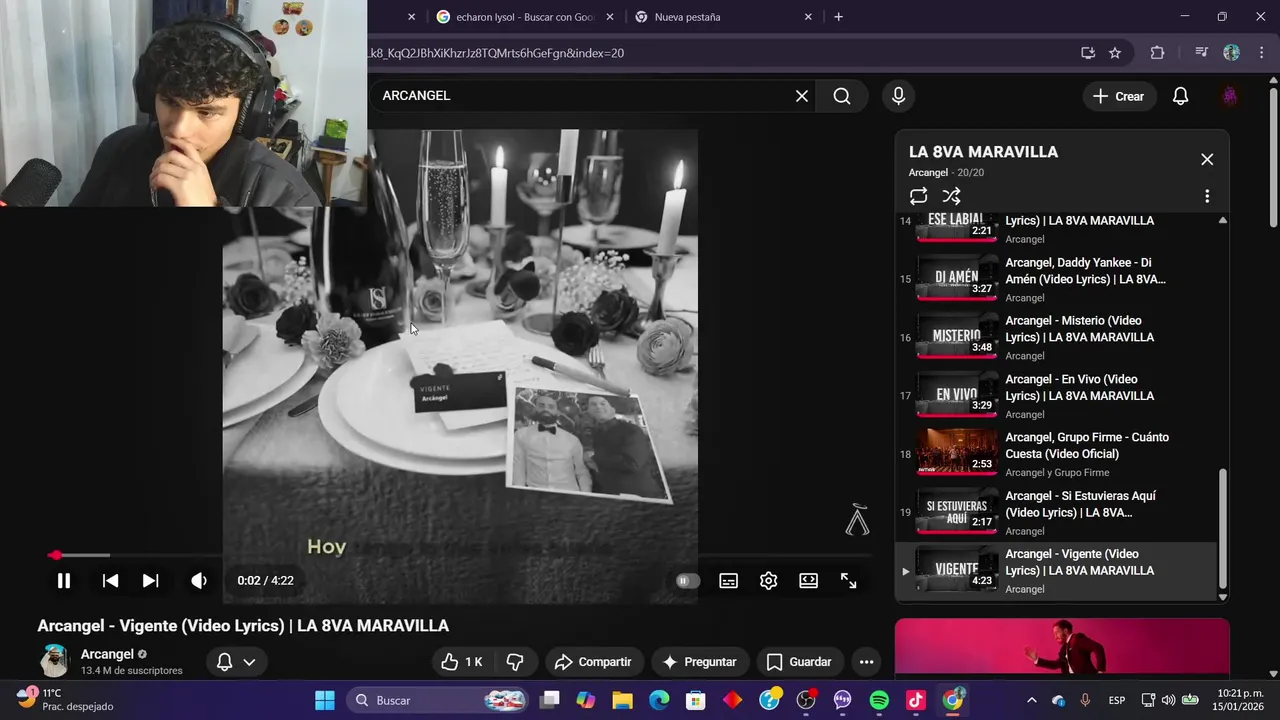Open YouTube notifications bell
This screenshot has height=720, width=1280.
(x=1180, y=96)
